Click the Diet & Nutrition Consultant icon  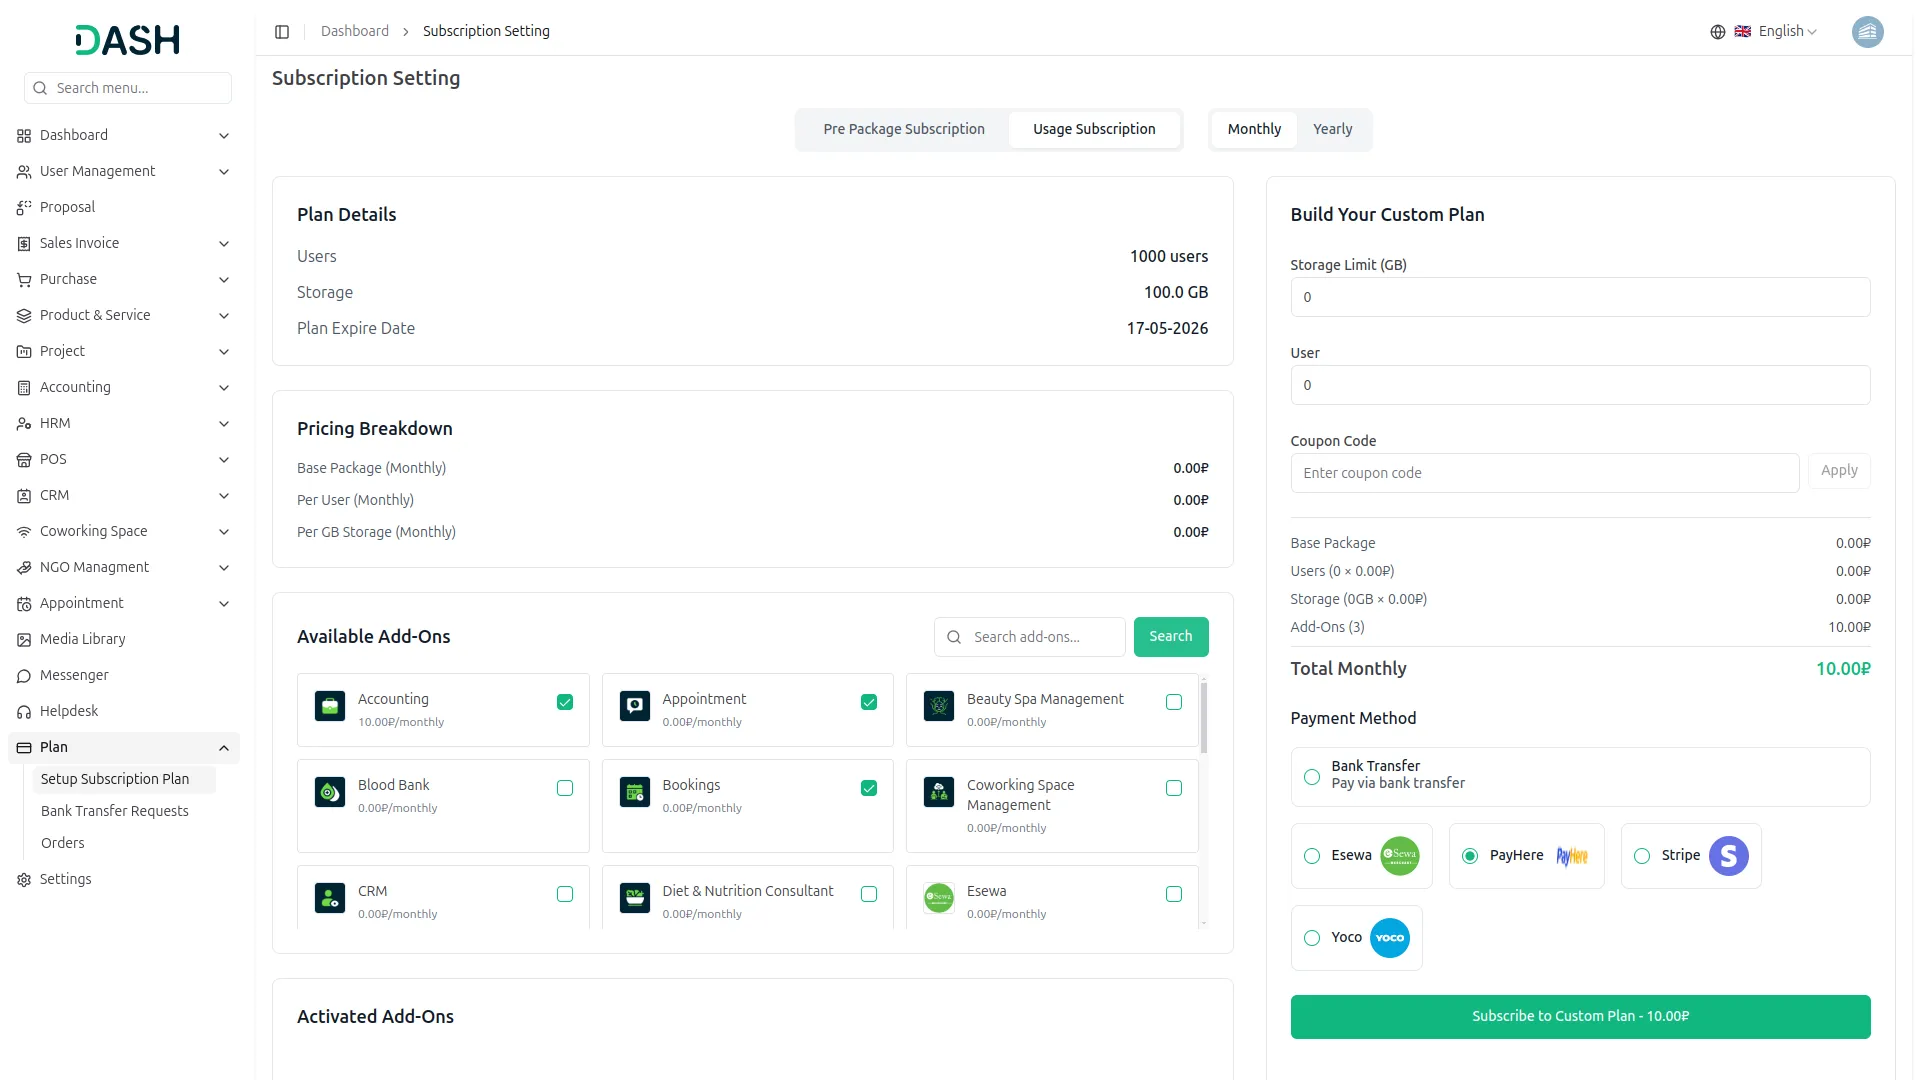[x=635, y=898]
